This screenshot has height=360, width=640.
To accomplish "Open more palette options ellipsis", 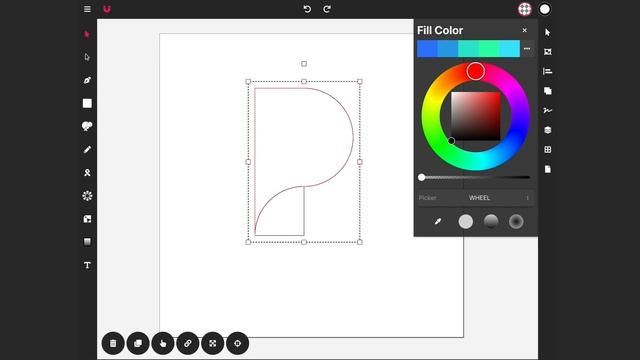I will (527, 49).
